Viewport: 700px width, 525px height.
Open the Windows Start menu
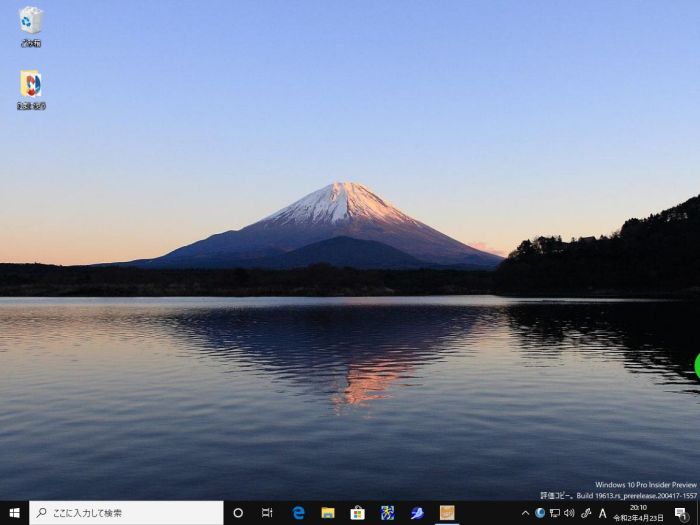(14, 513)
